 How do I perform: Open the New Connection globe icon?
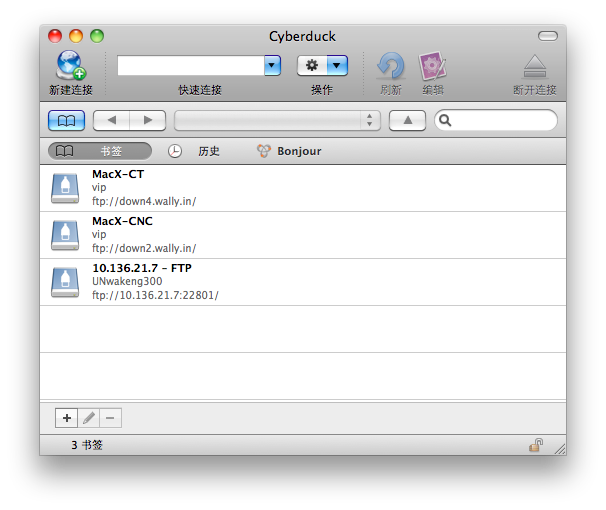pos(71,65)
